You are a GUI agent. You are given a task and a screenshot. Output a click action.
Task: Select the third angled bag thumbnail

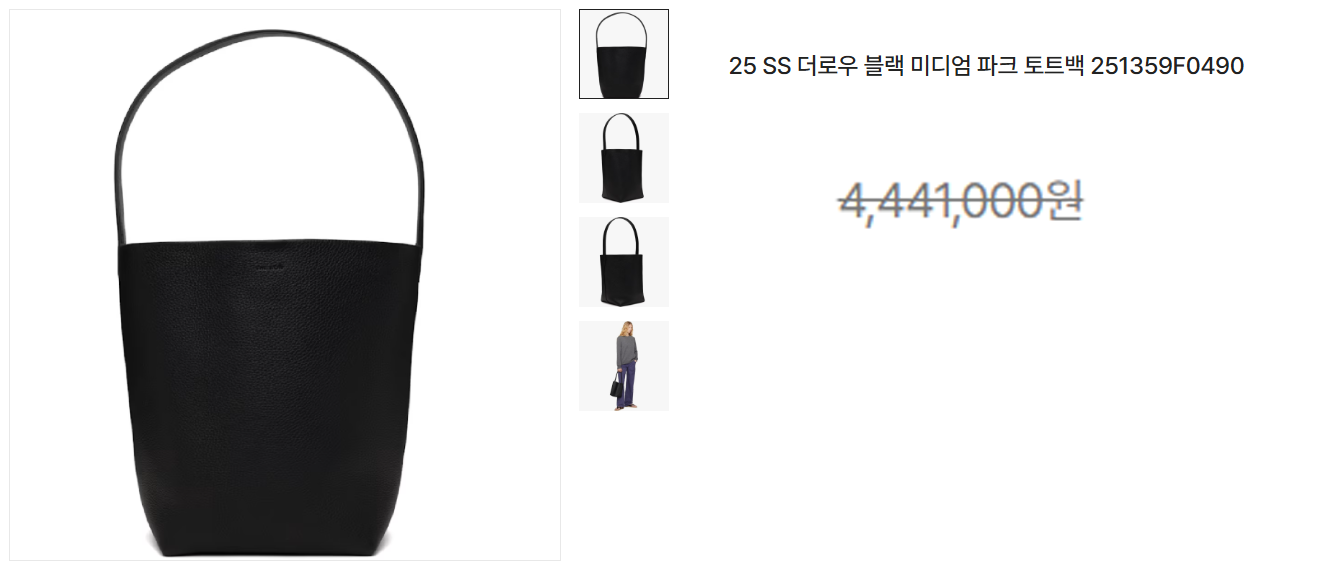pos(624,262)
